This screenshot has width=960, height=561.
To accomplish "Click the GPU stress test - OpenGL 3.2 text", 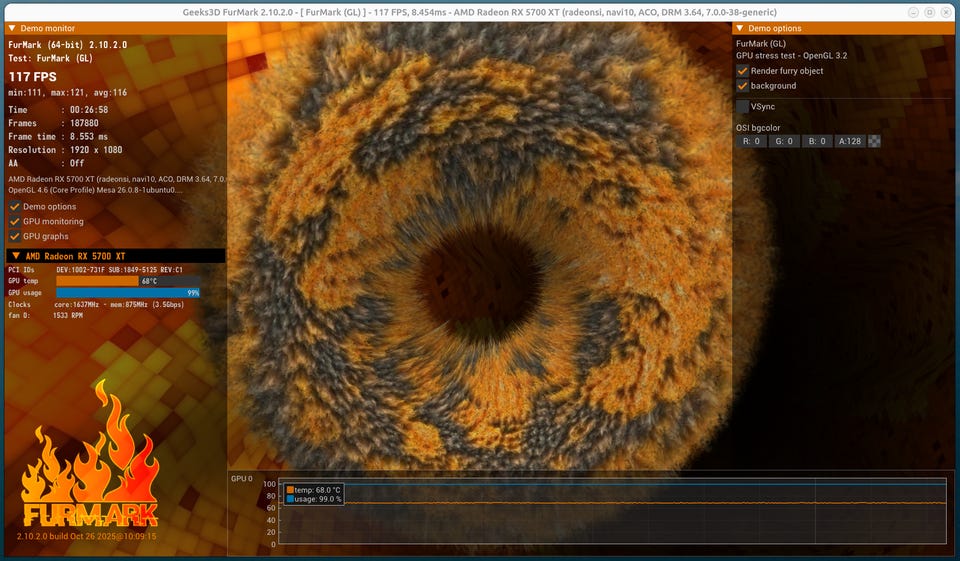I will tap(792, 56).
